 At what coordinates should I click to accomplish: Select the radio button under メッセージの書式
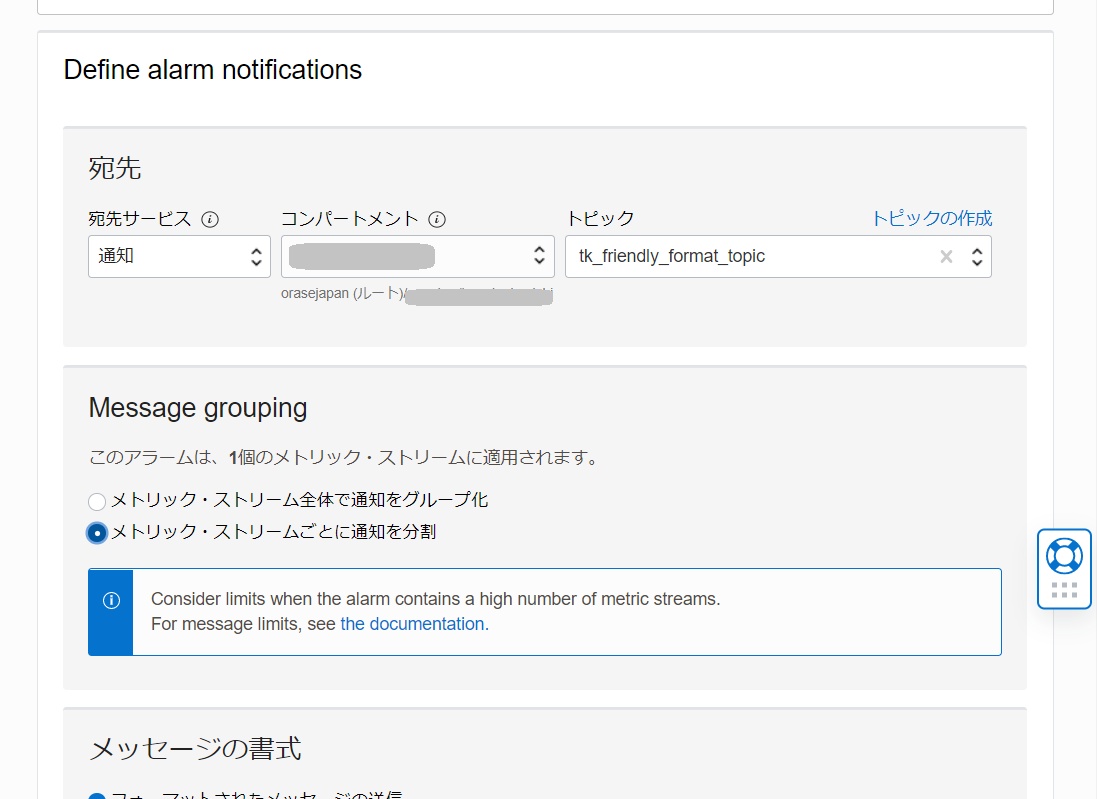point(97,797)
